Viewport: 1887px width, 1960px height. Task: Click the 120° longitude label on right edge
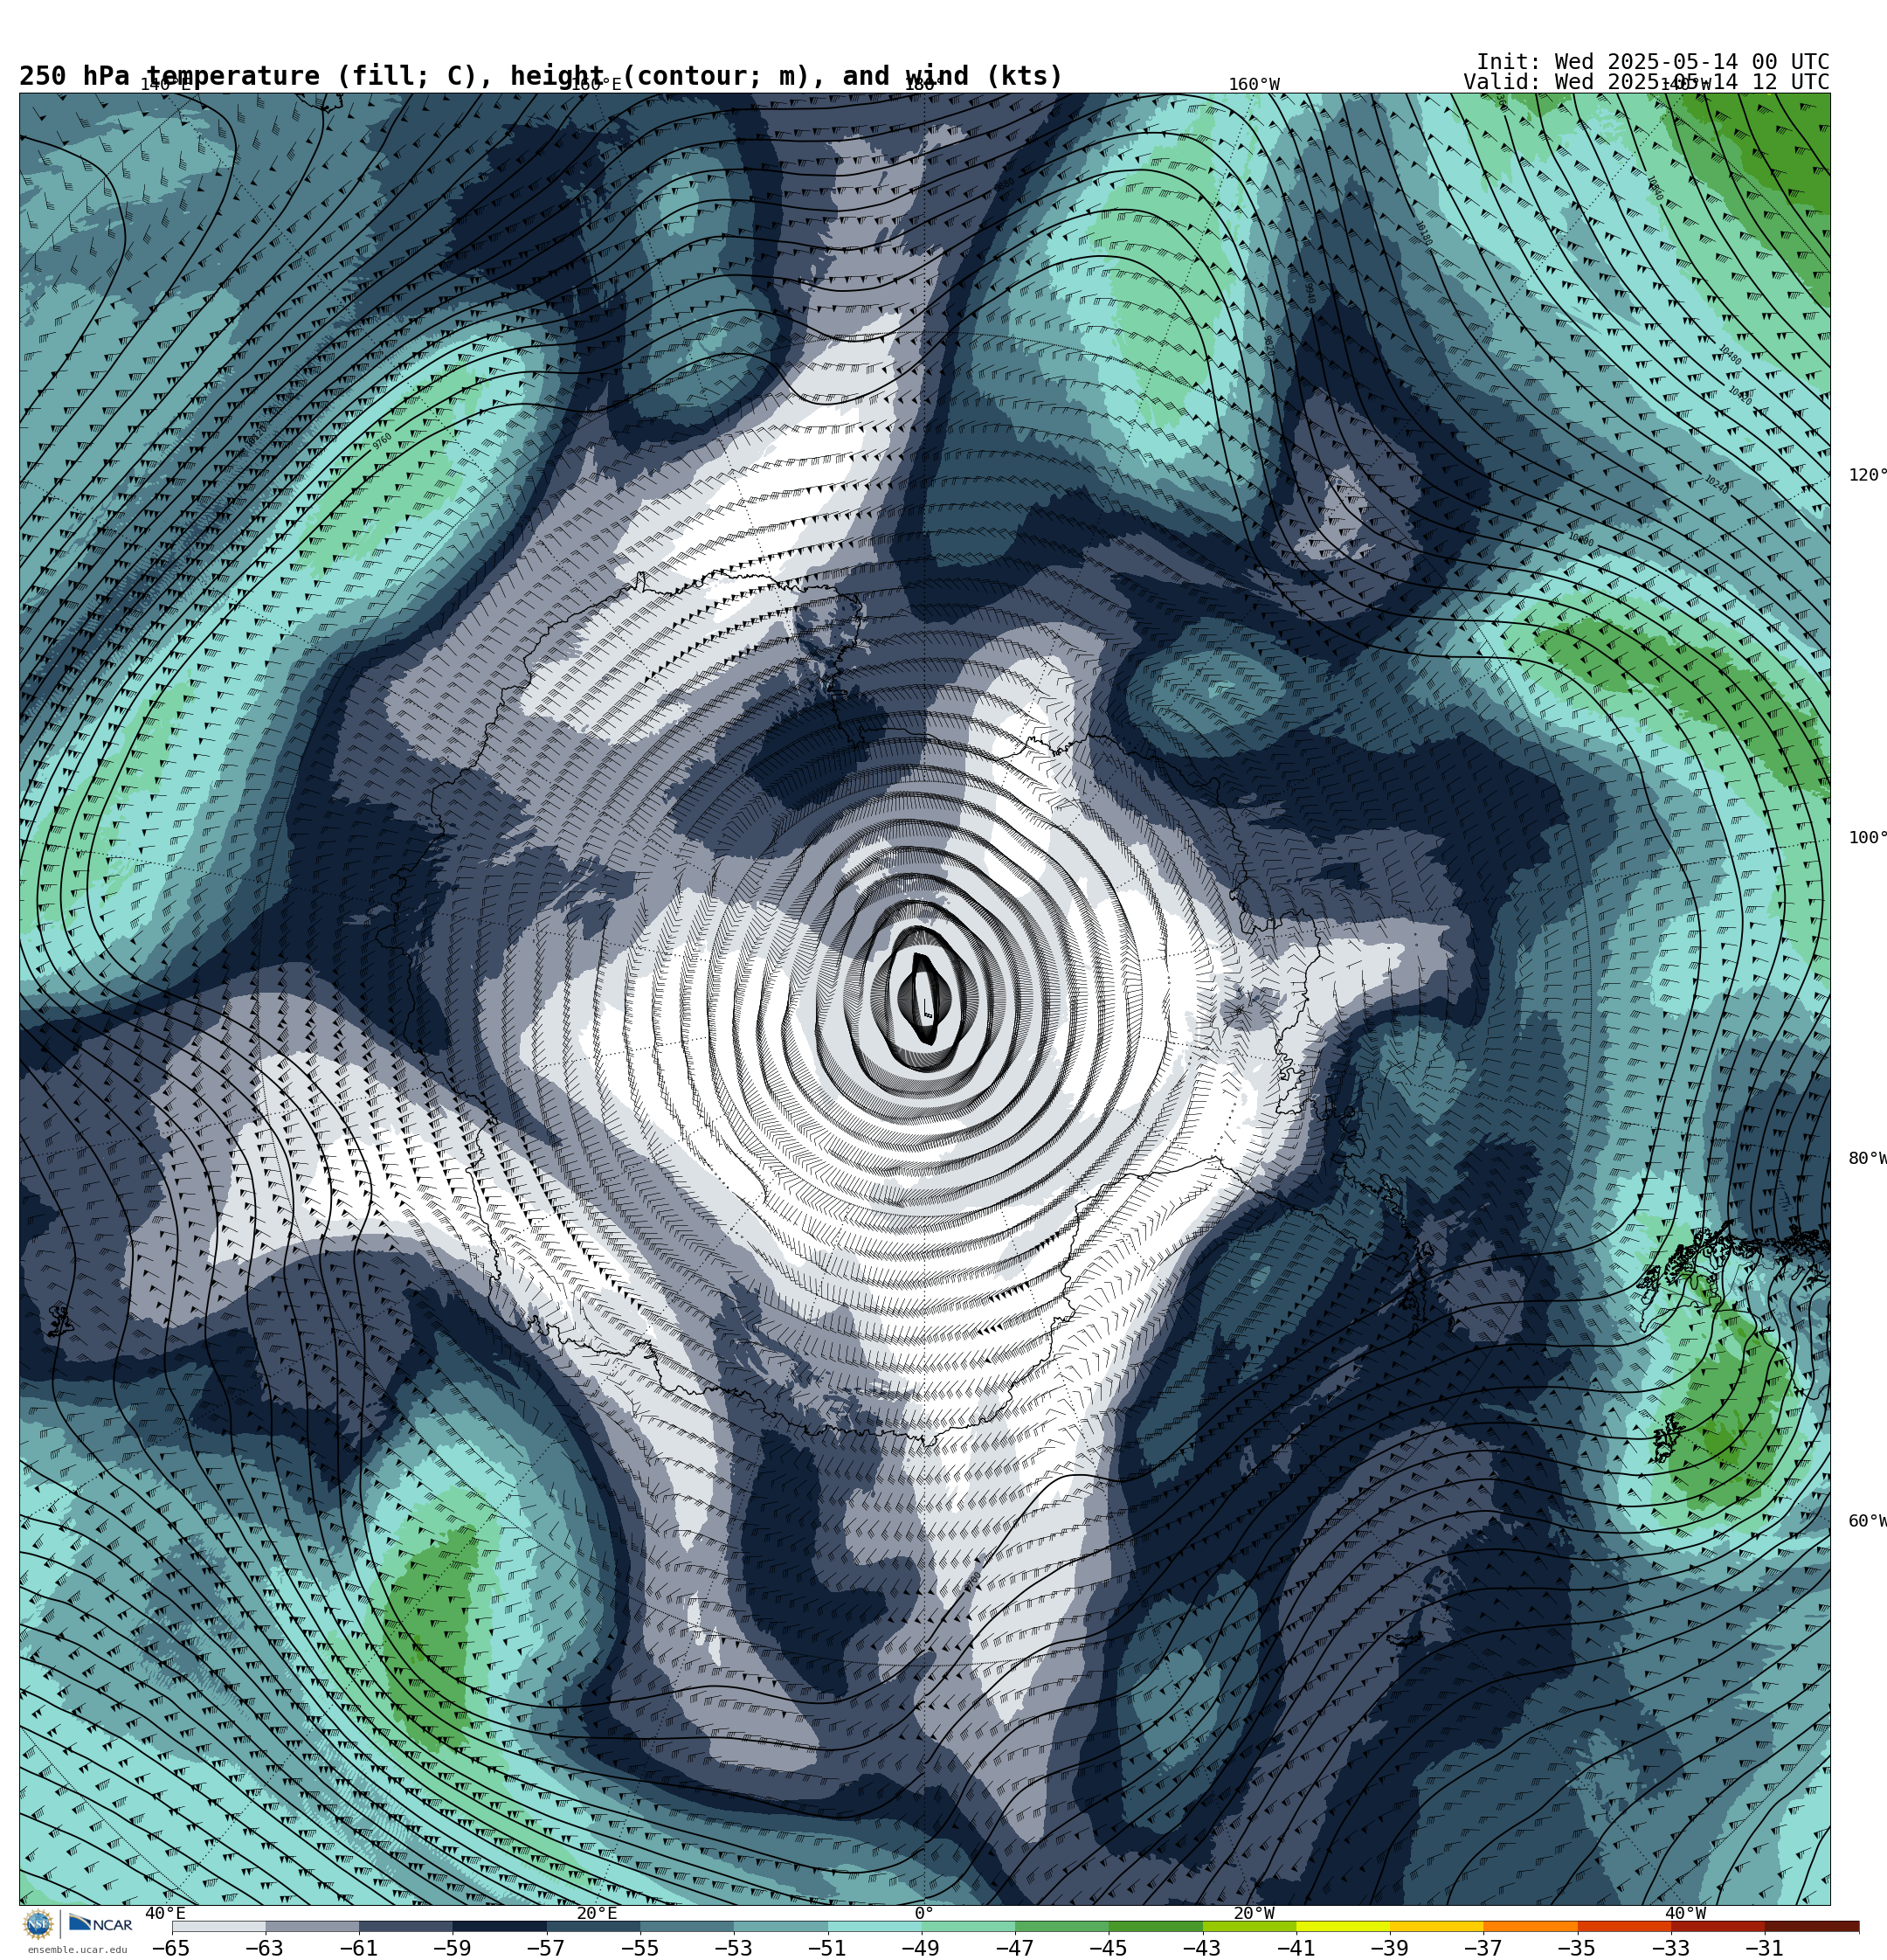coord(1867,475)
